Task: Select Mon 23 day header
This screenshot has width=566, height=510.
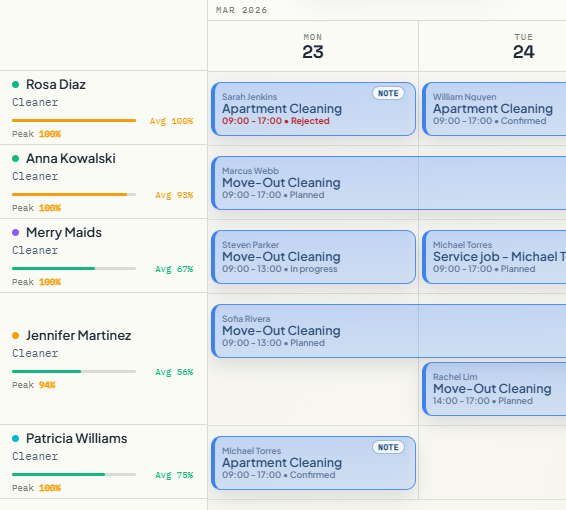Action: click(x=313, y=46)
